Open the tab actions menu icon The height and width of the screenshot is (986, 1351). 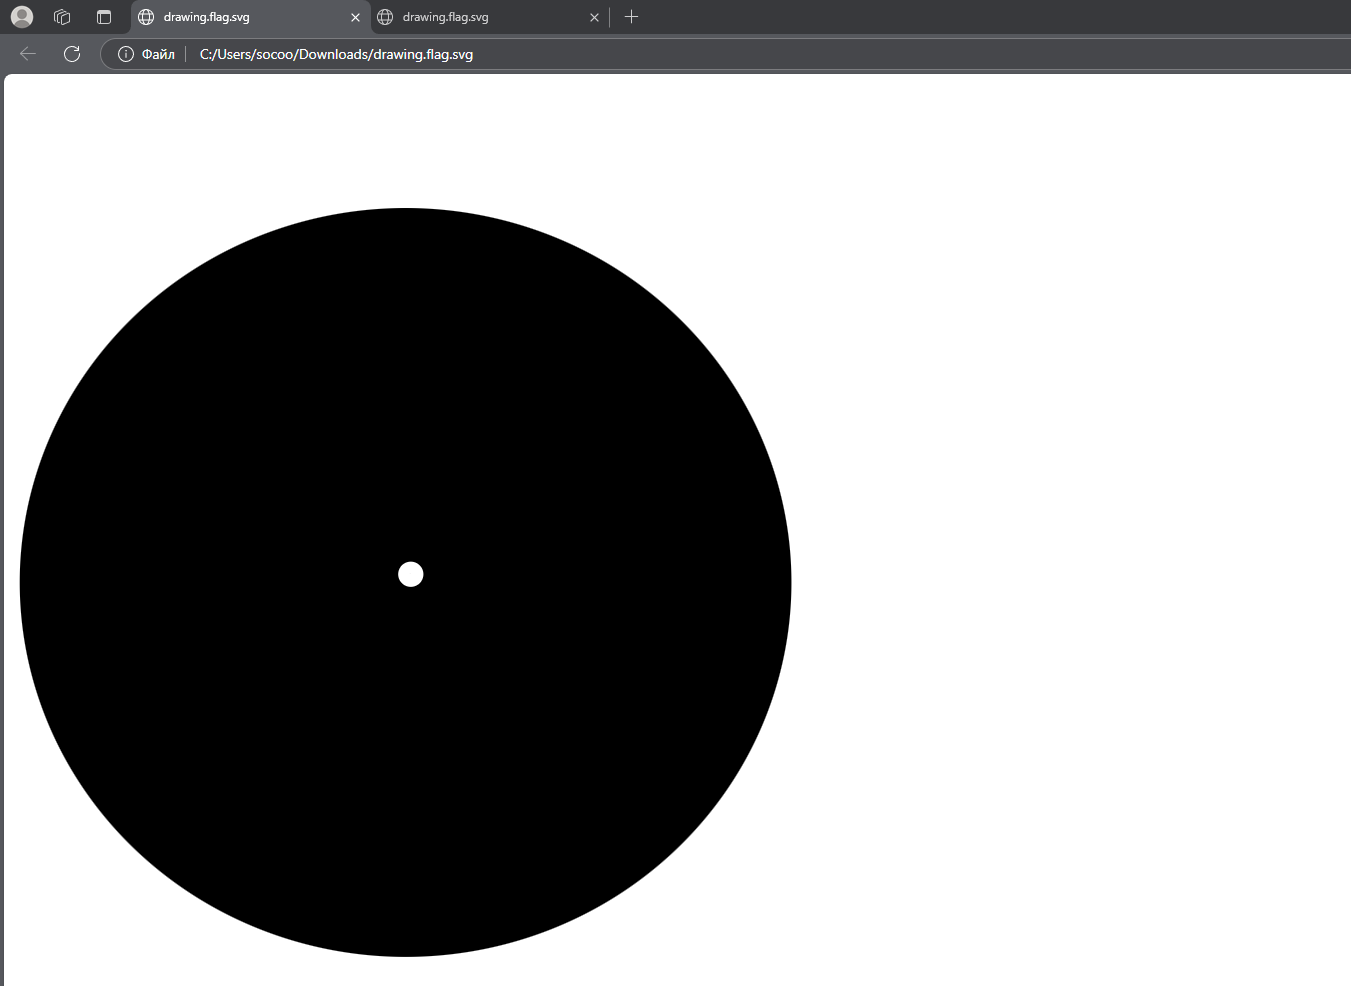tap(104, 17)
